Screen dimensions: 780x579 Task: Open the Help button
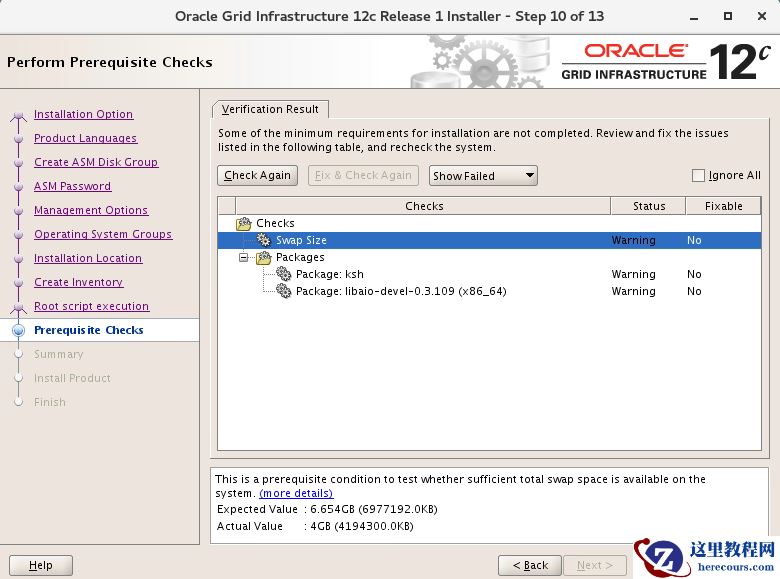coord(41,566)
